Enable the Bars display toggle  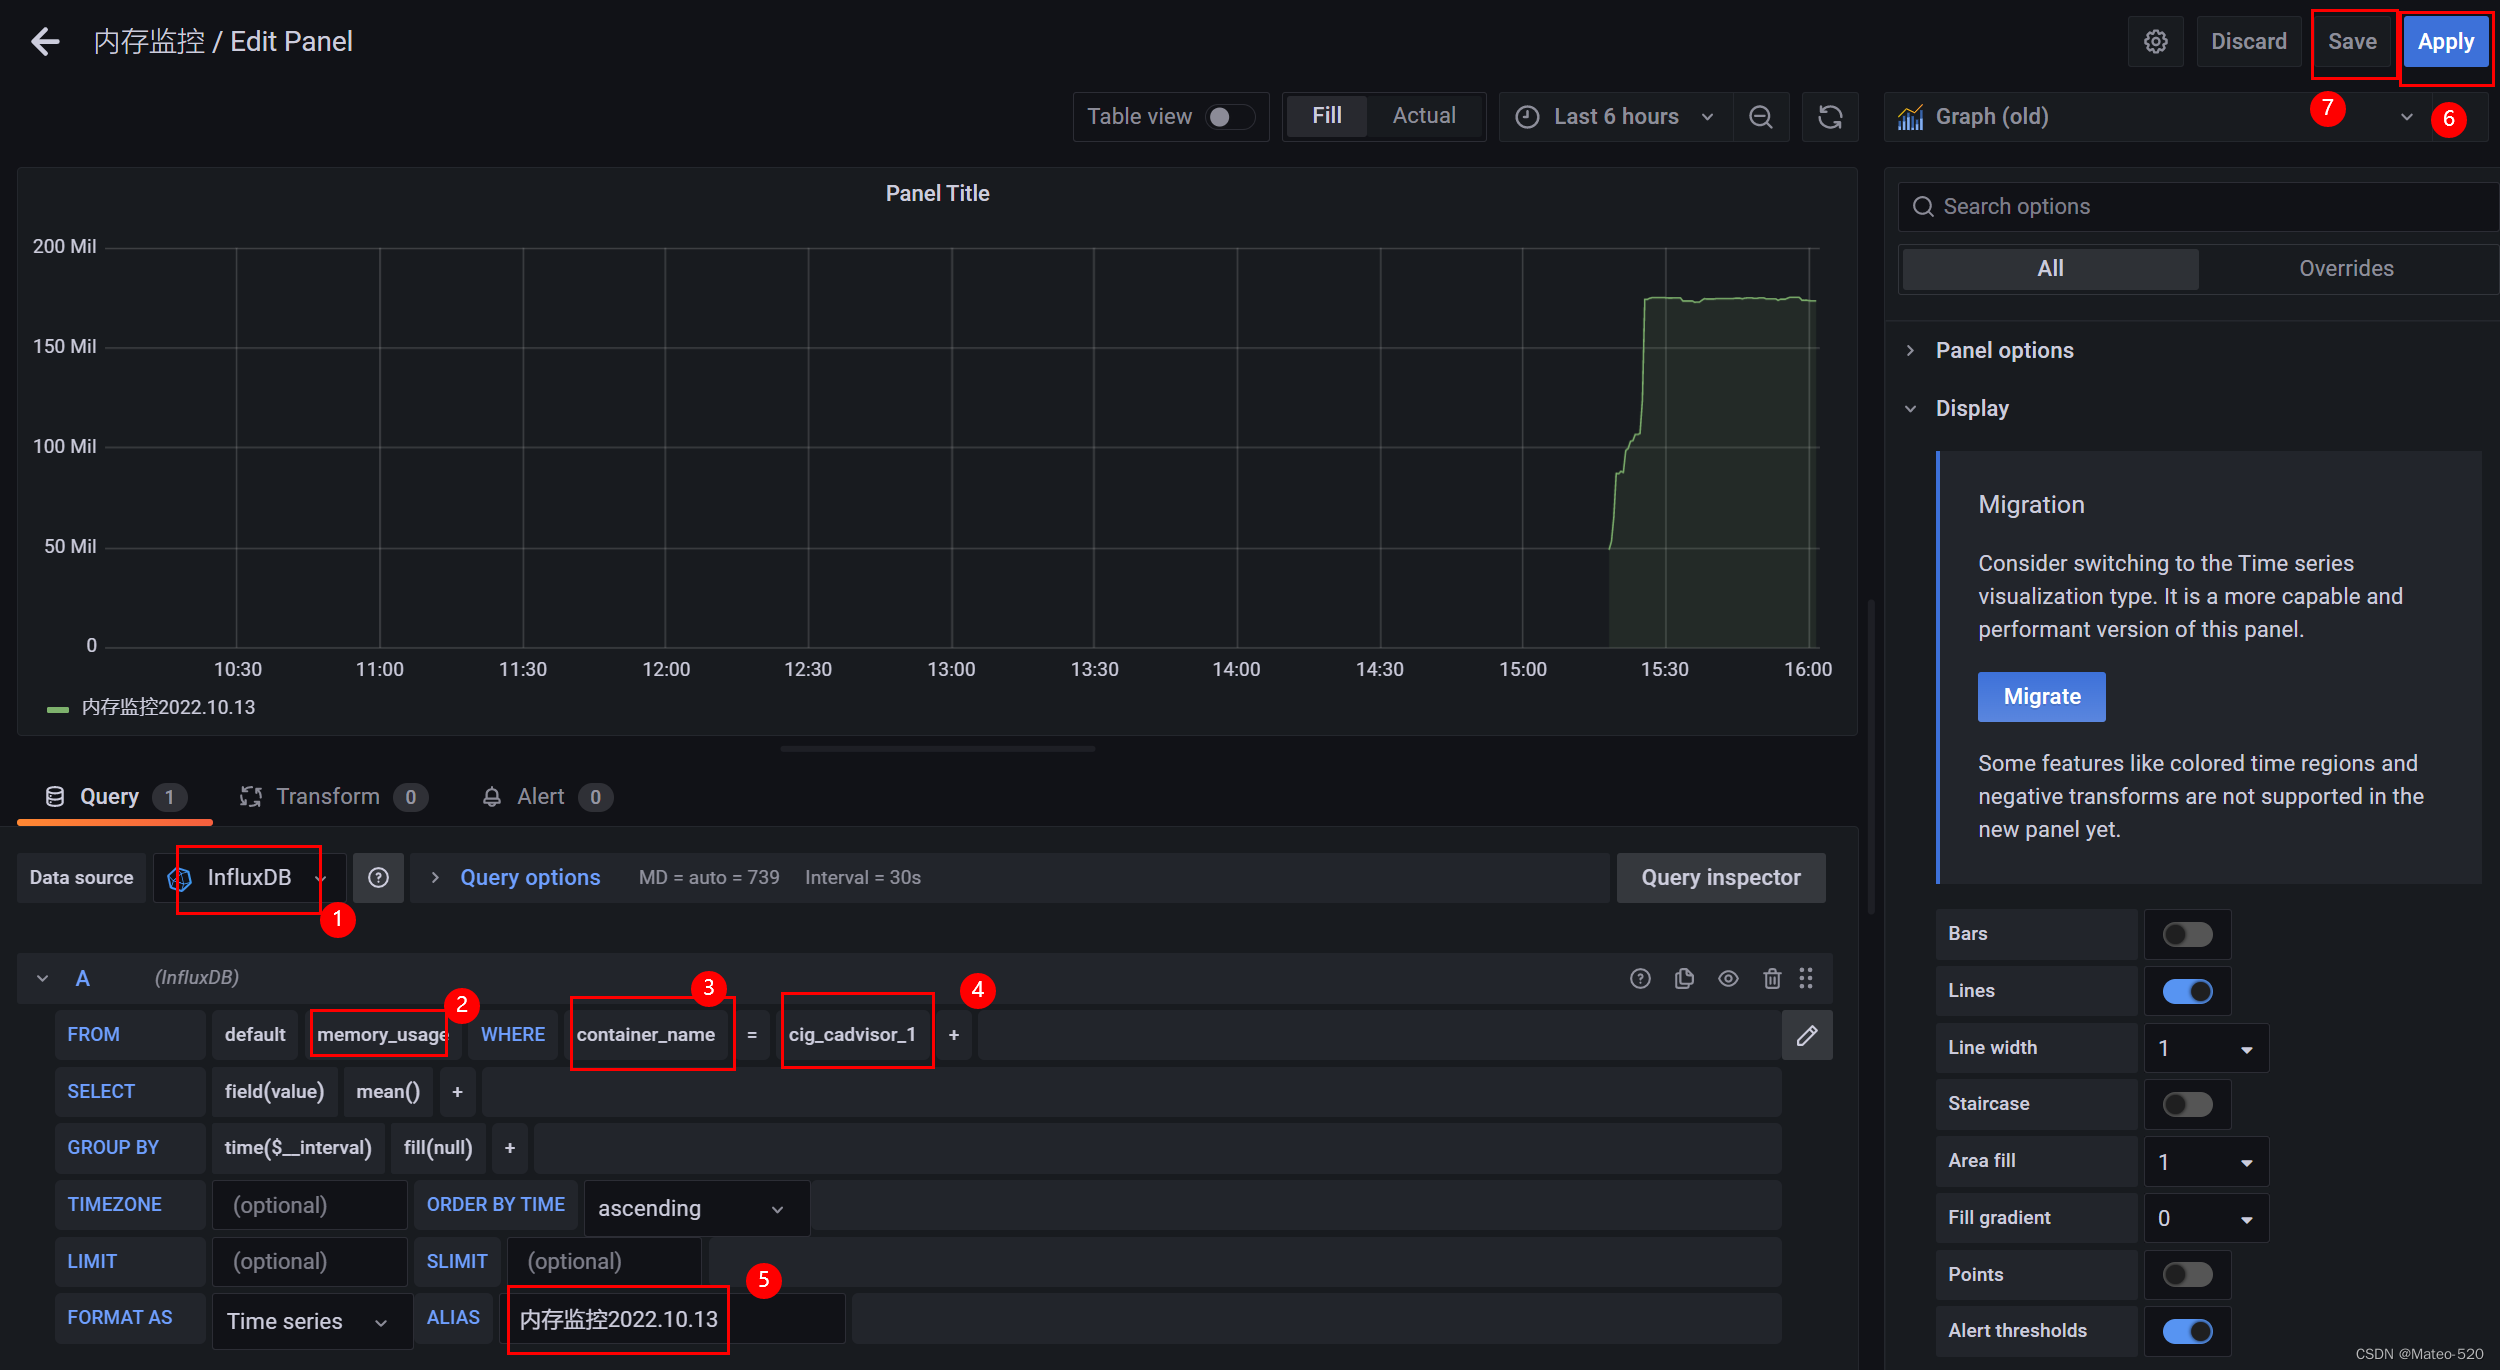click(x=2186, y=933)
